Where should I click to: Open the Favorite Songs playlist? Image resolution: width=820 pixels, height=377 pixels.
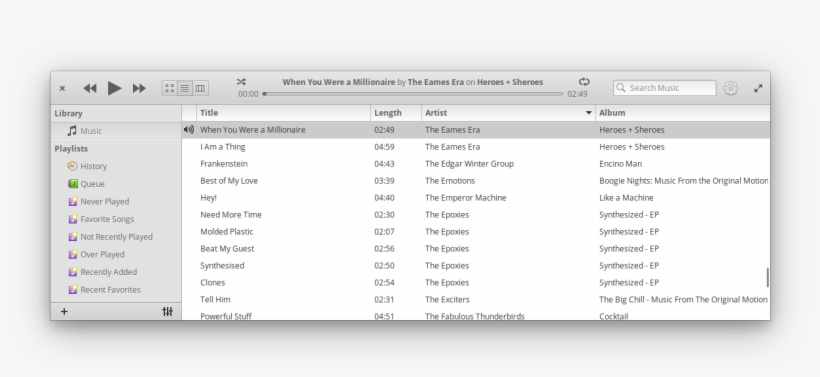coord(116,219)
